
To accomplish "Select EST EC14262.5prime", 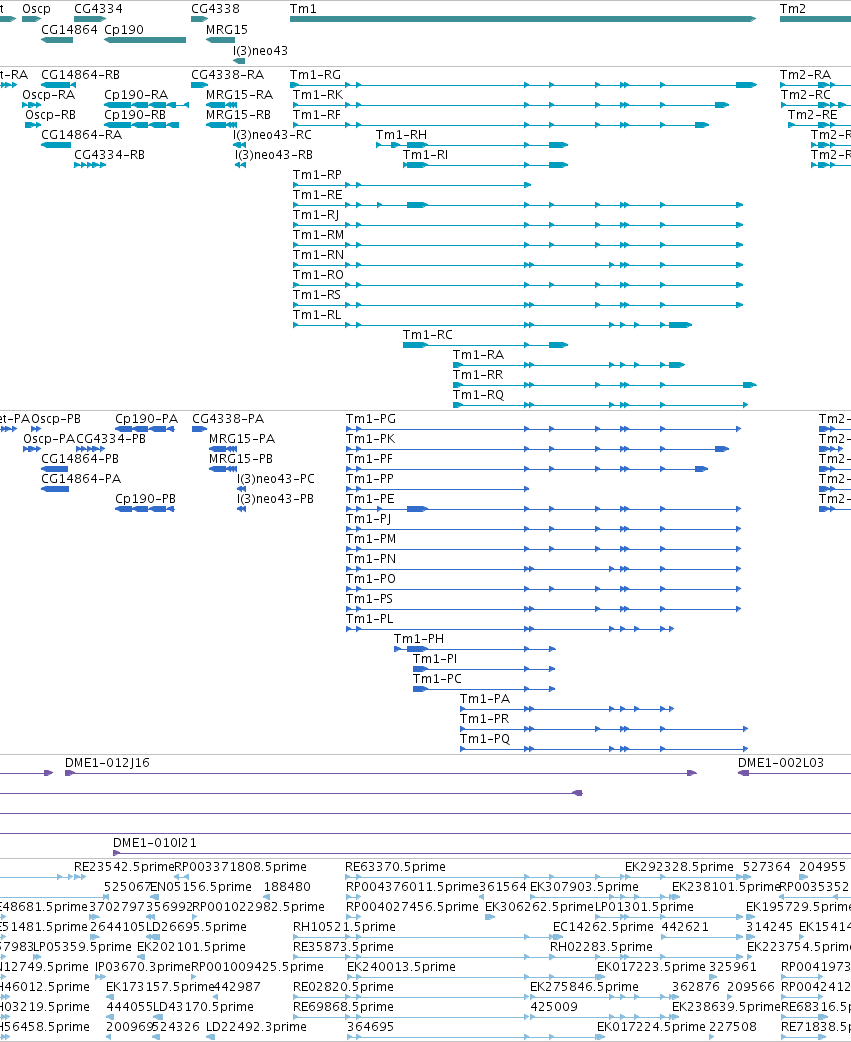I will pos(603,926).
